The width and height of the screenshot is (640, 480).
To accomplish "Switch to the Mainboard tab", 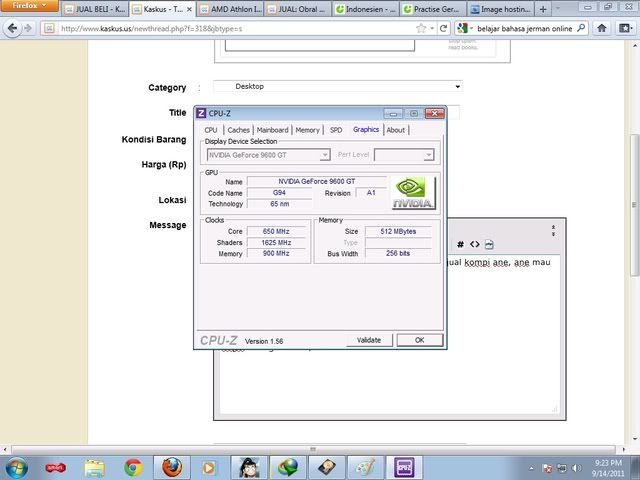I will pos(272,130).
